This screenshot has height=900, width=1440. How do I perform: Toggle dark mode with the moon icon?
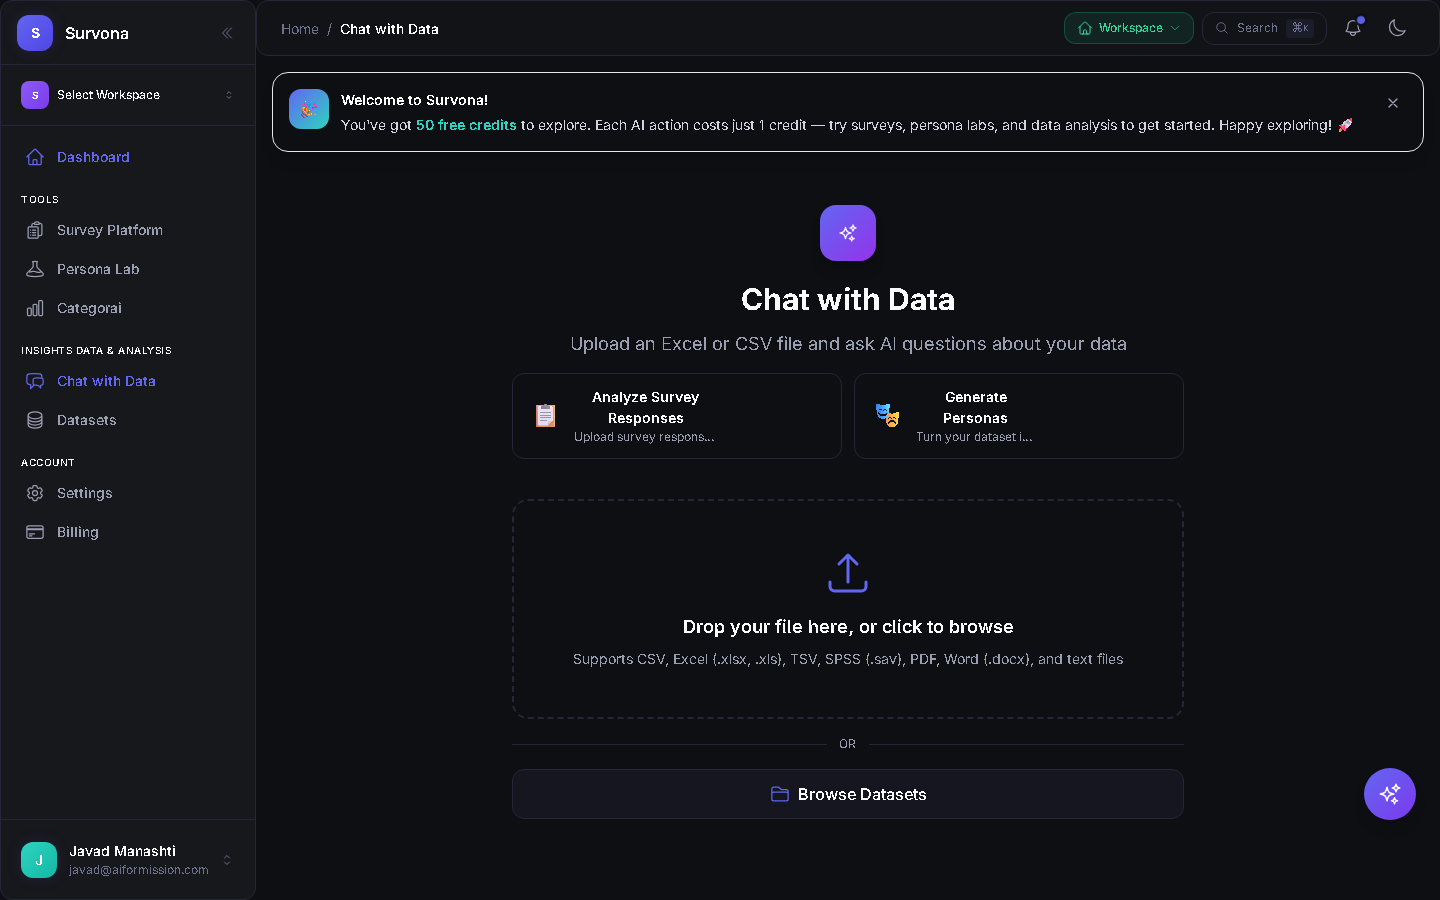(x=1397, y=28)
